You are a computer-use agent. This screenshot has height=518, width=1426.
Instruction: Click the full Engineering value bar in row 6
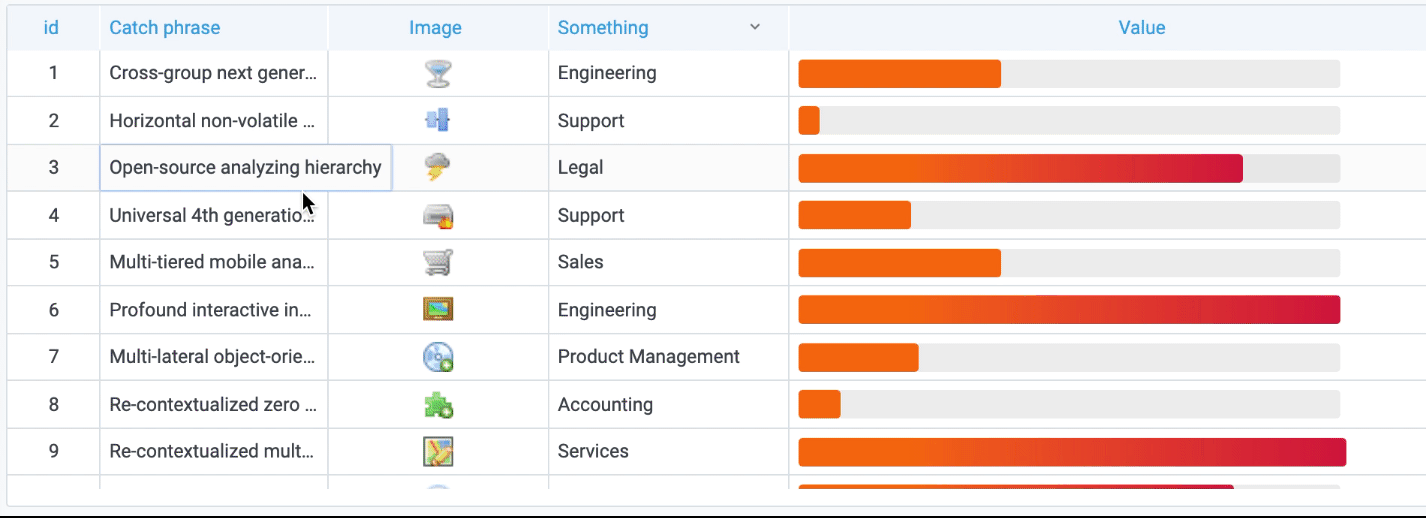click(x=1068, y=310)
